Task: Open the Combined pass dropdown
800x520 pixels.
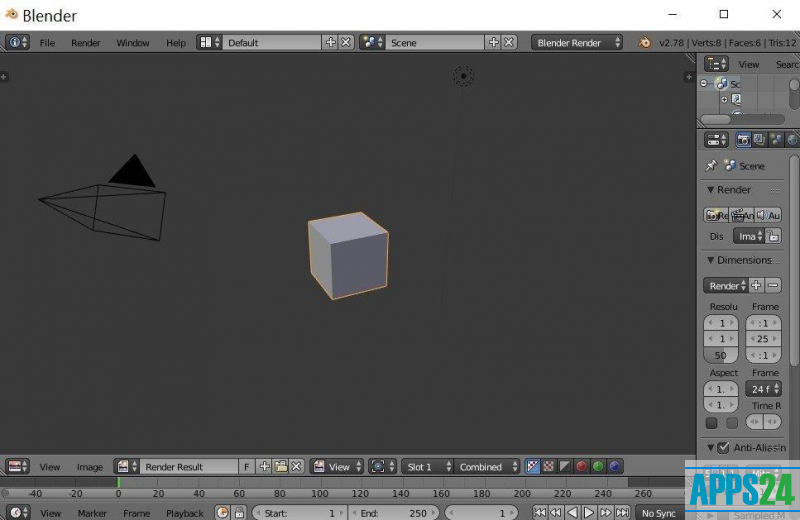Action: (x=487, y=466)
